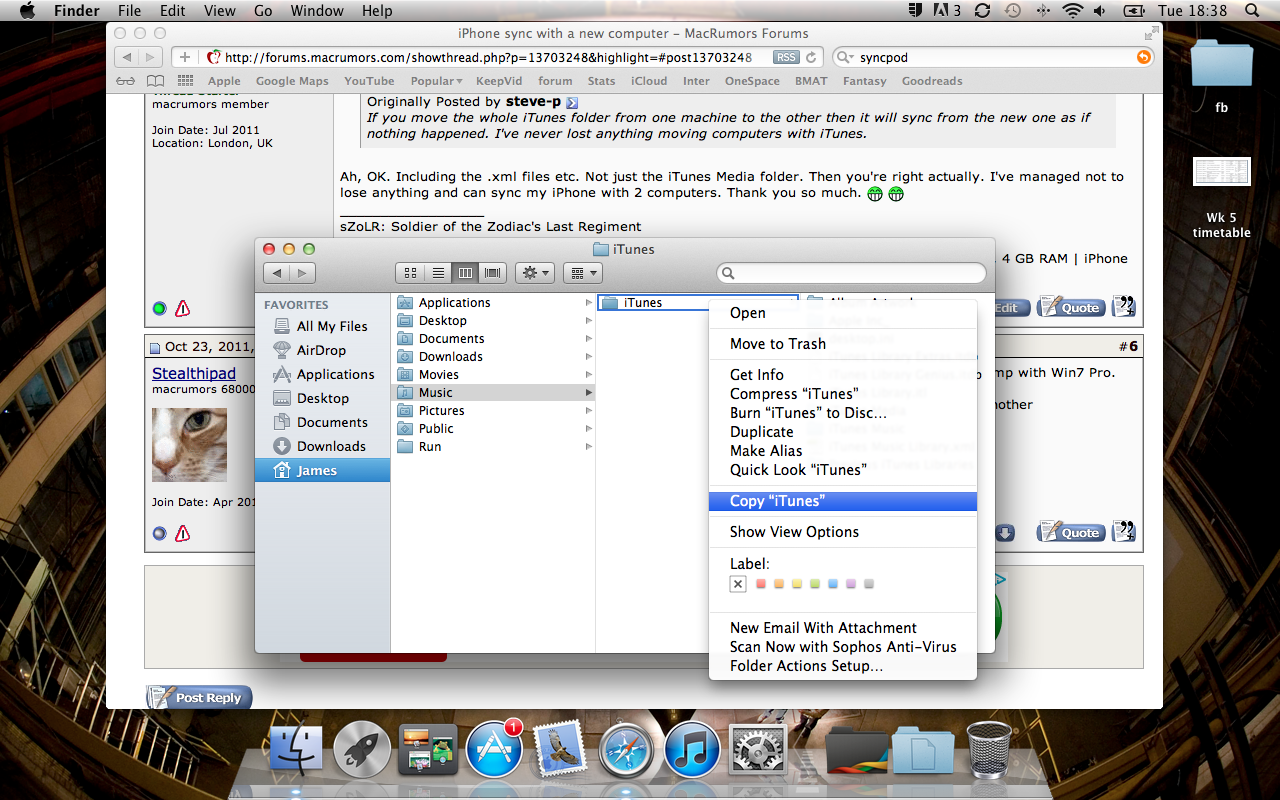Open Finder from the Dock
The height and width of the screenshot is (800, 1280).
pos(297,750)
